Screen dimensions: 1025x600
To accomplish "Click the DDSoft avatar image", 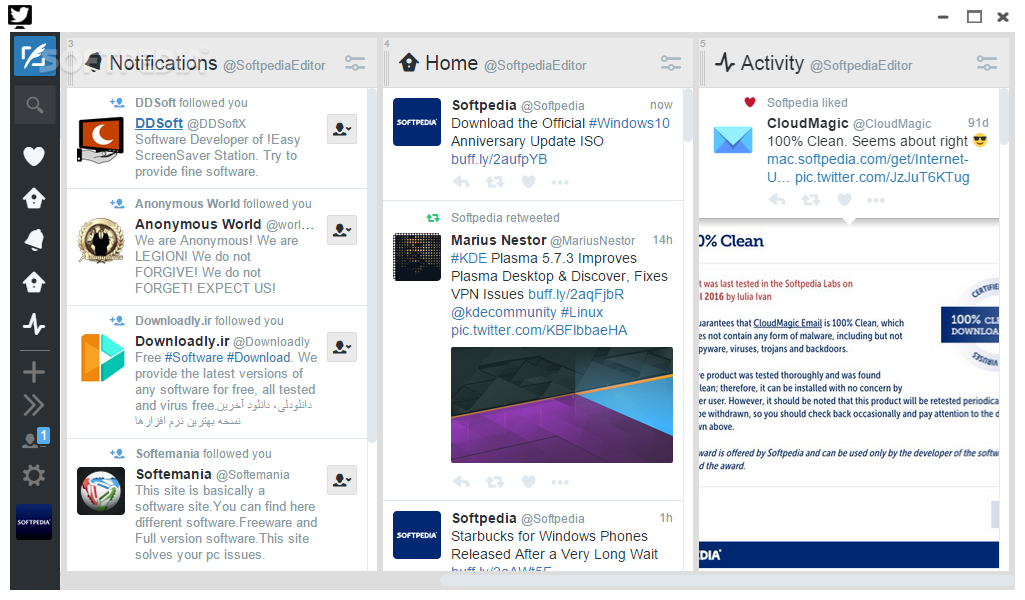I will pyautogui.click(x=101, y=141).
